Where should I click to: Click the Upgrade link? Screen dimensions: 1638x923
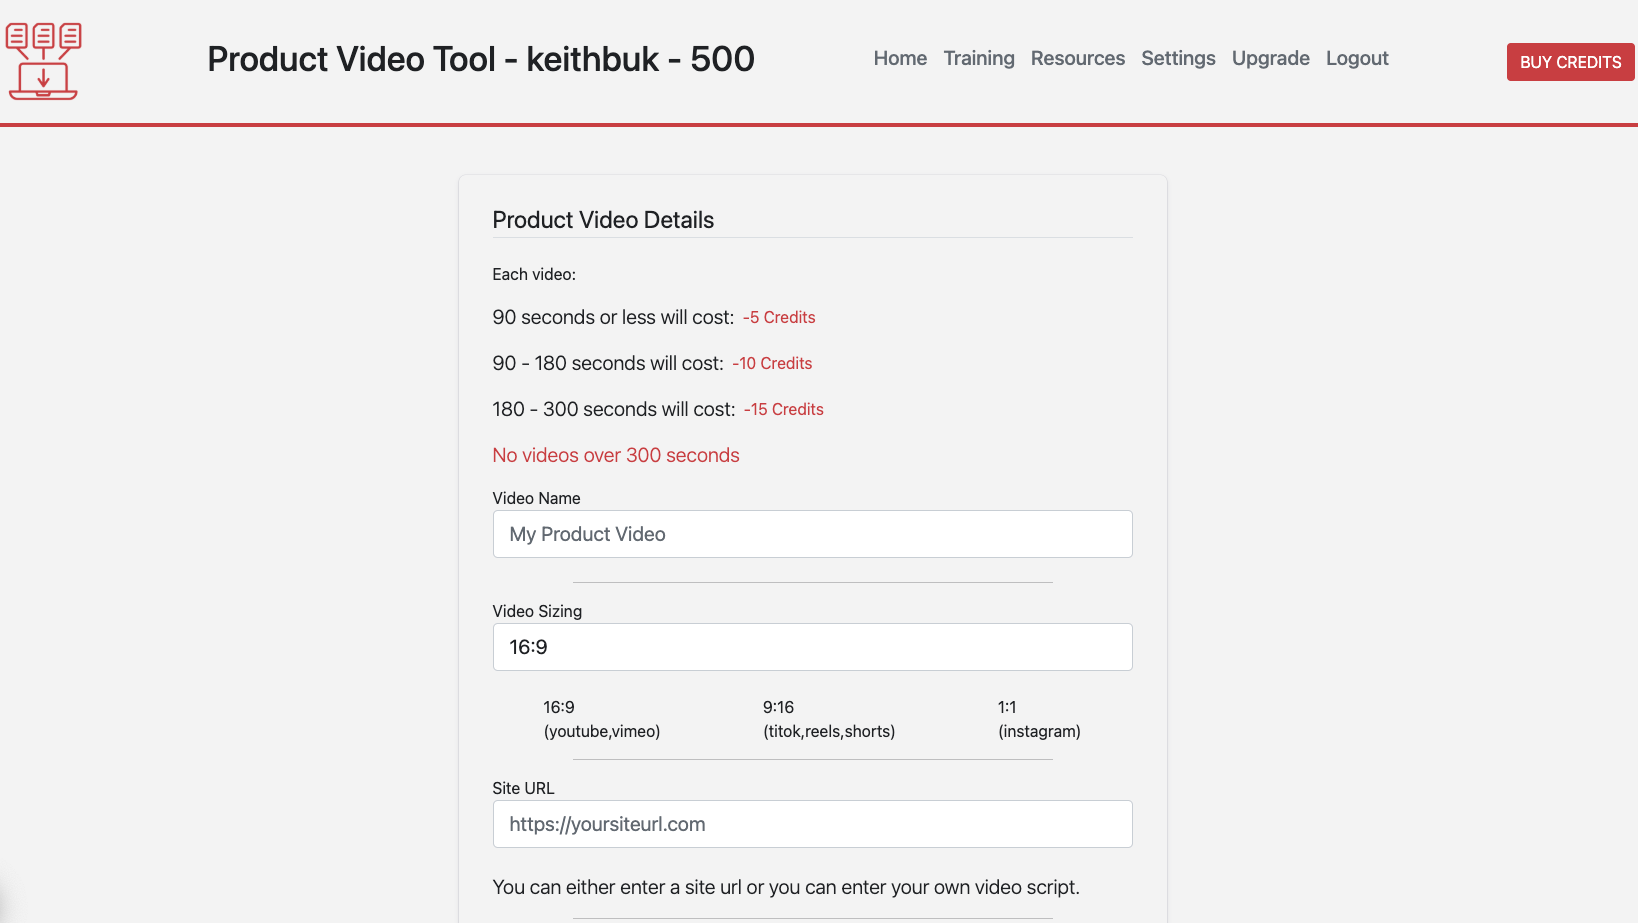[1270, 58]
